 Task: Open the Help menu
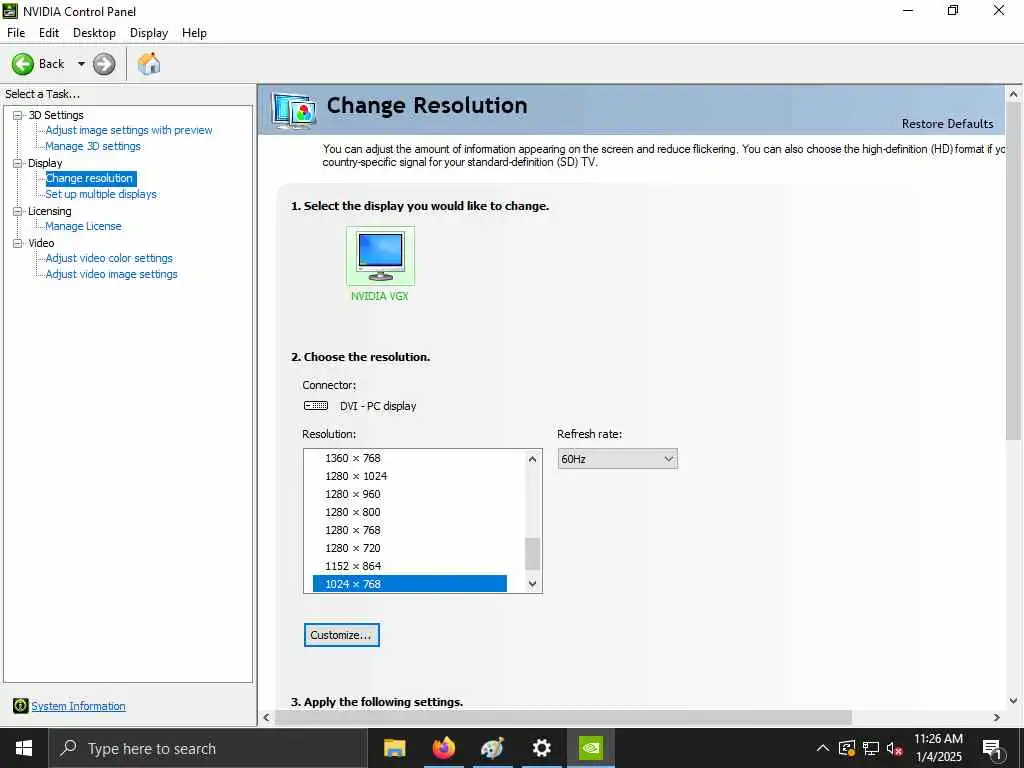tap(195, 33)
